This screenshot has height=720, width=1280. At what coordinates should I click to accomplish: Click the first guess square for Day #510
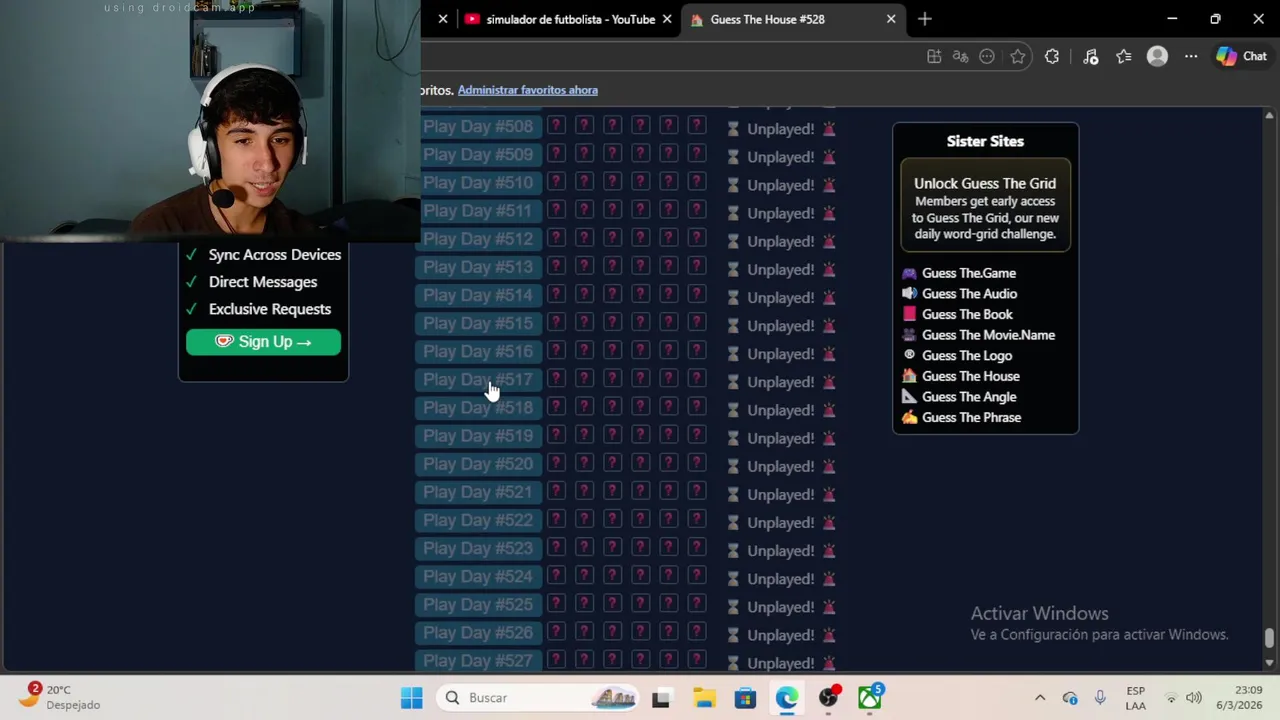pos(557,182)
